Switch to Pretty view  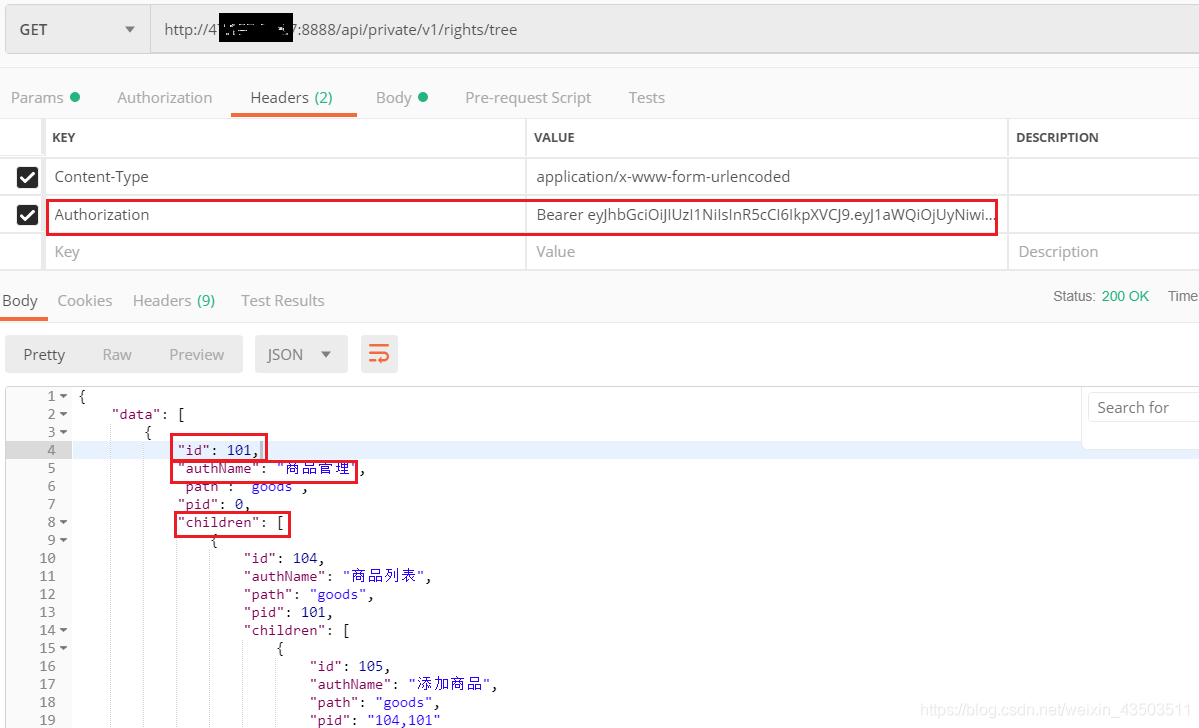point(44,354)
